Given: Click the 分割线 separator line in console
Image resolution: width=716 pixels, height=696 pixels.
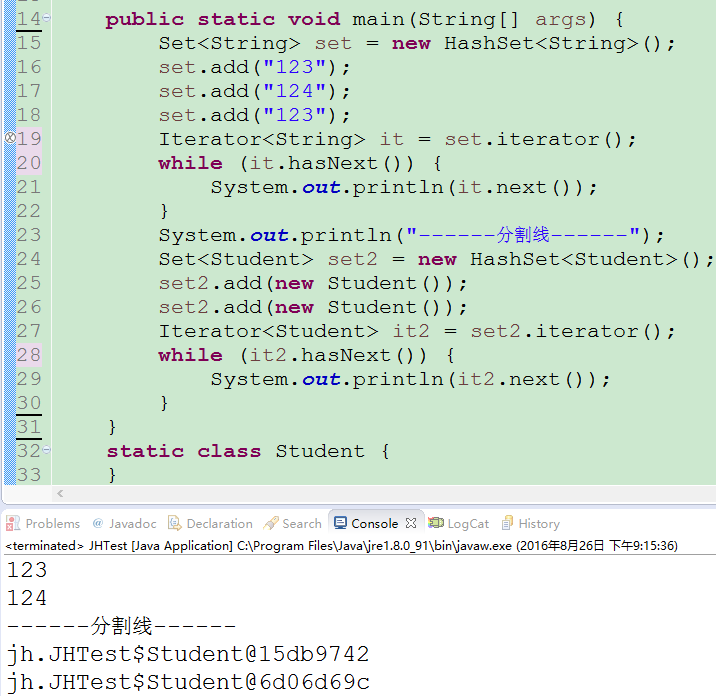Looking at the screenshot, I should [x=121, y=626].
